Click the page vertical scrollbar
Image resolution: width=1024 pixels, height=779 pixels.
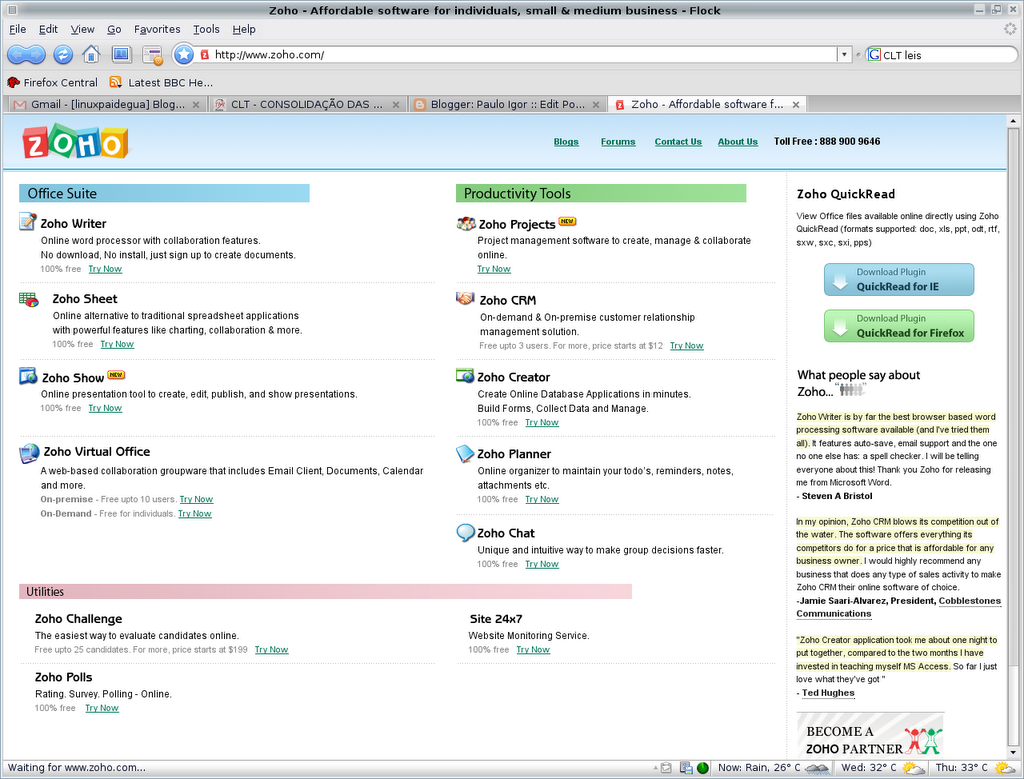[x=1013, y=436]
